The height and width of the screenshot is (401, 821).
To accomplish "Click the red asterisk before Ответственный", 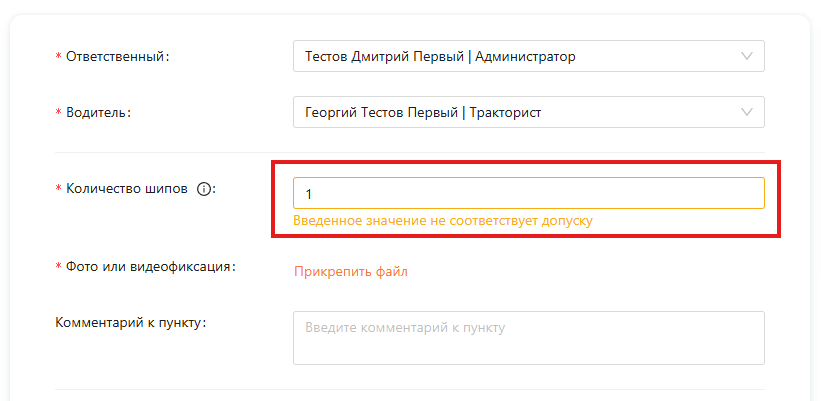I will (58, 58).
